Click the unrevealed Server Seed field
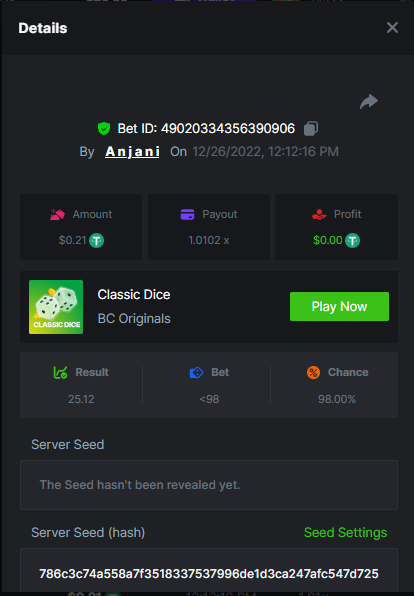414x596 pixels. coord(209,485)
